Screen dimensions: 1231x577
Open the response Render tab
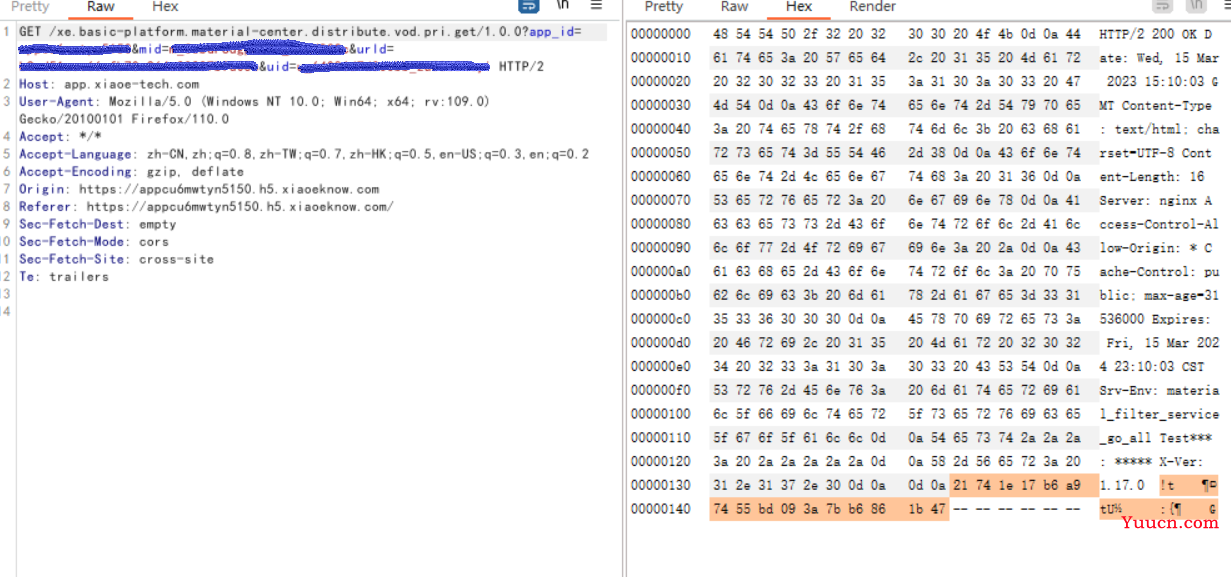(872, 7)
